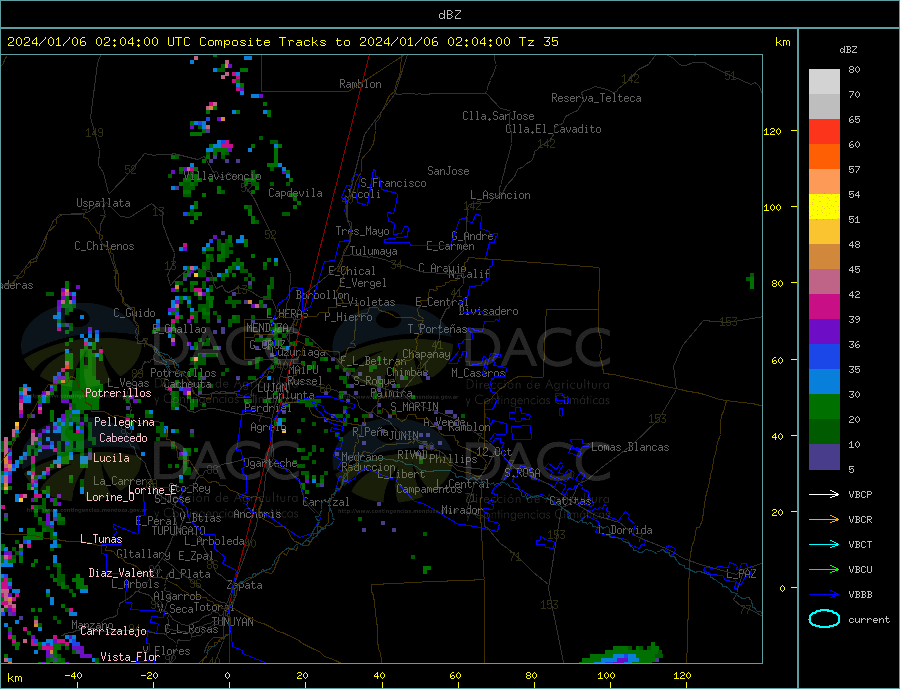The height and width of the screenshot is (689, 900).
Task: Click the 'Clla.El_Cavadito' map label
Action: 553,129
